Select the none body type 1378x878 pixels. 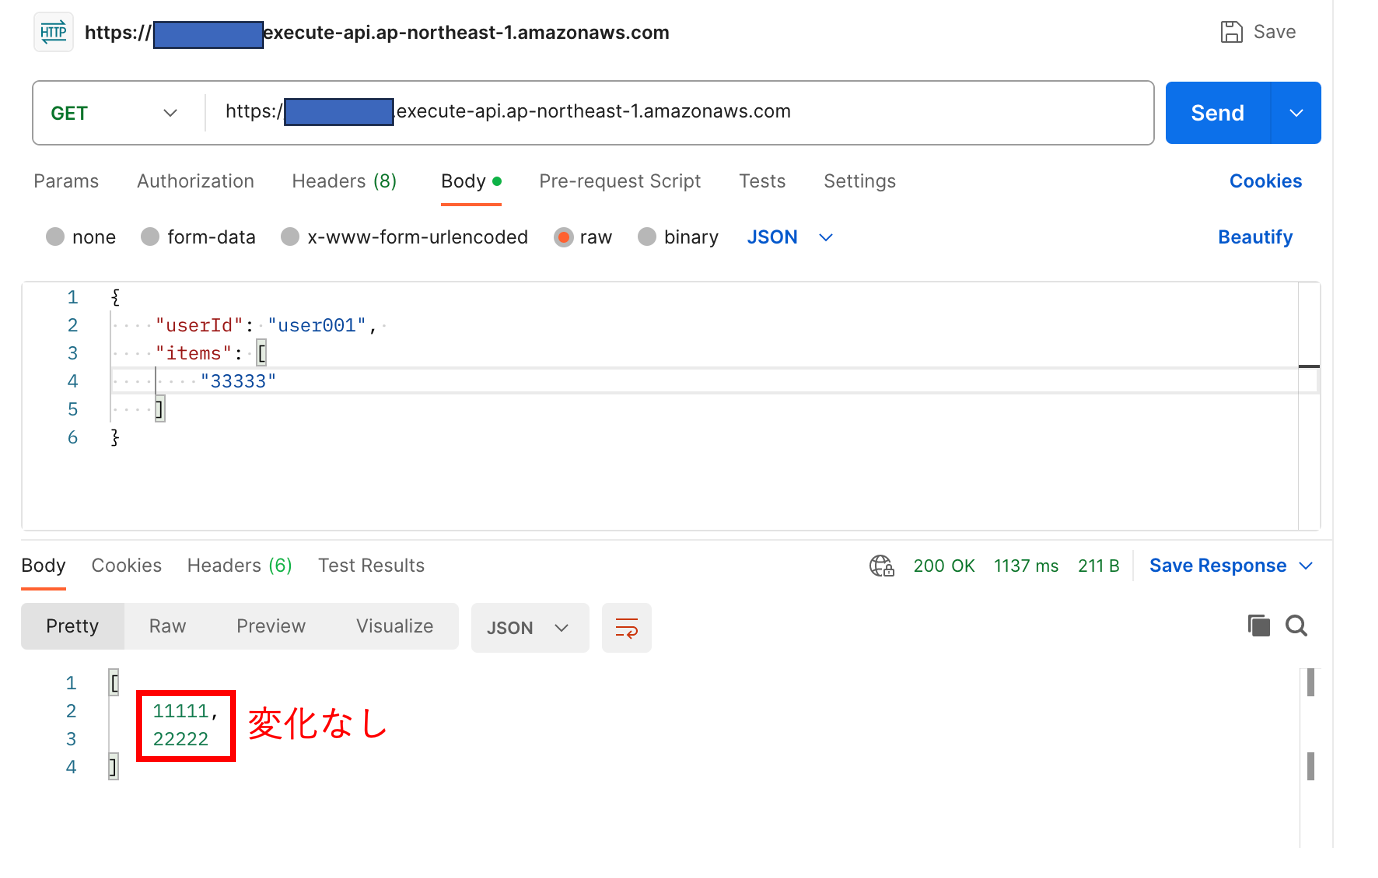tap(56, 237)
